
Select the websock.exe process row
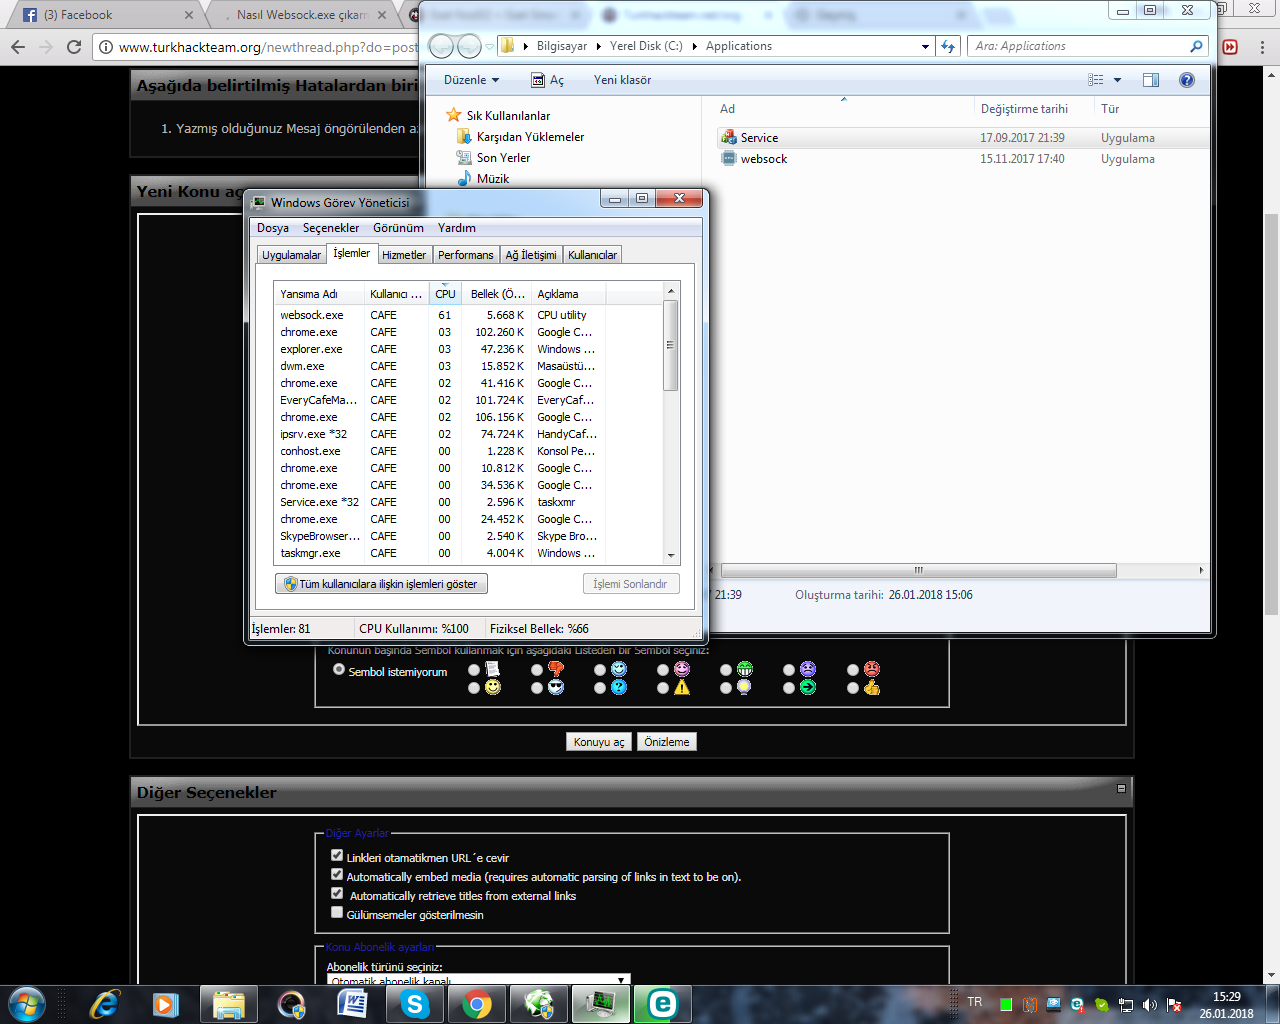(x=468, y=315)
